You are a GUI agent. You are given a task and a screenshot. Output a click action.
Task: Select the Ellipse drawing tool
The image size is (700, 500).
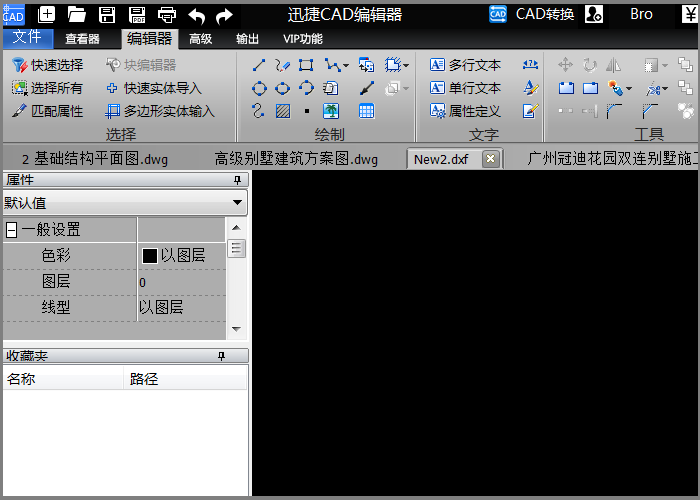point(283,88)
